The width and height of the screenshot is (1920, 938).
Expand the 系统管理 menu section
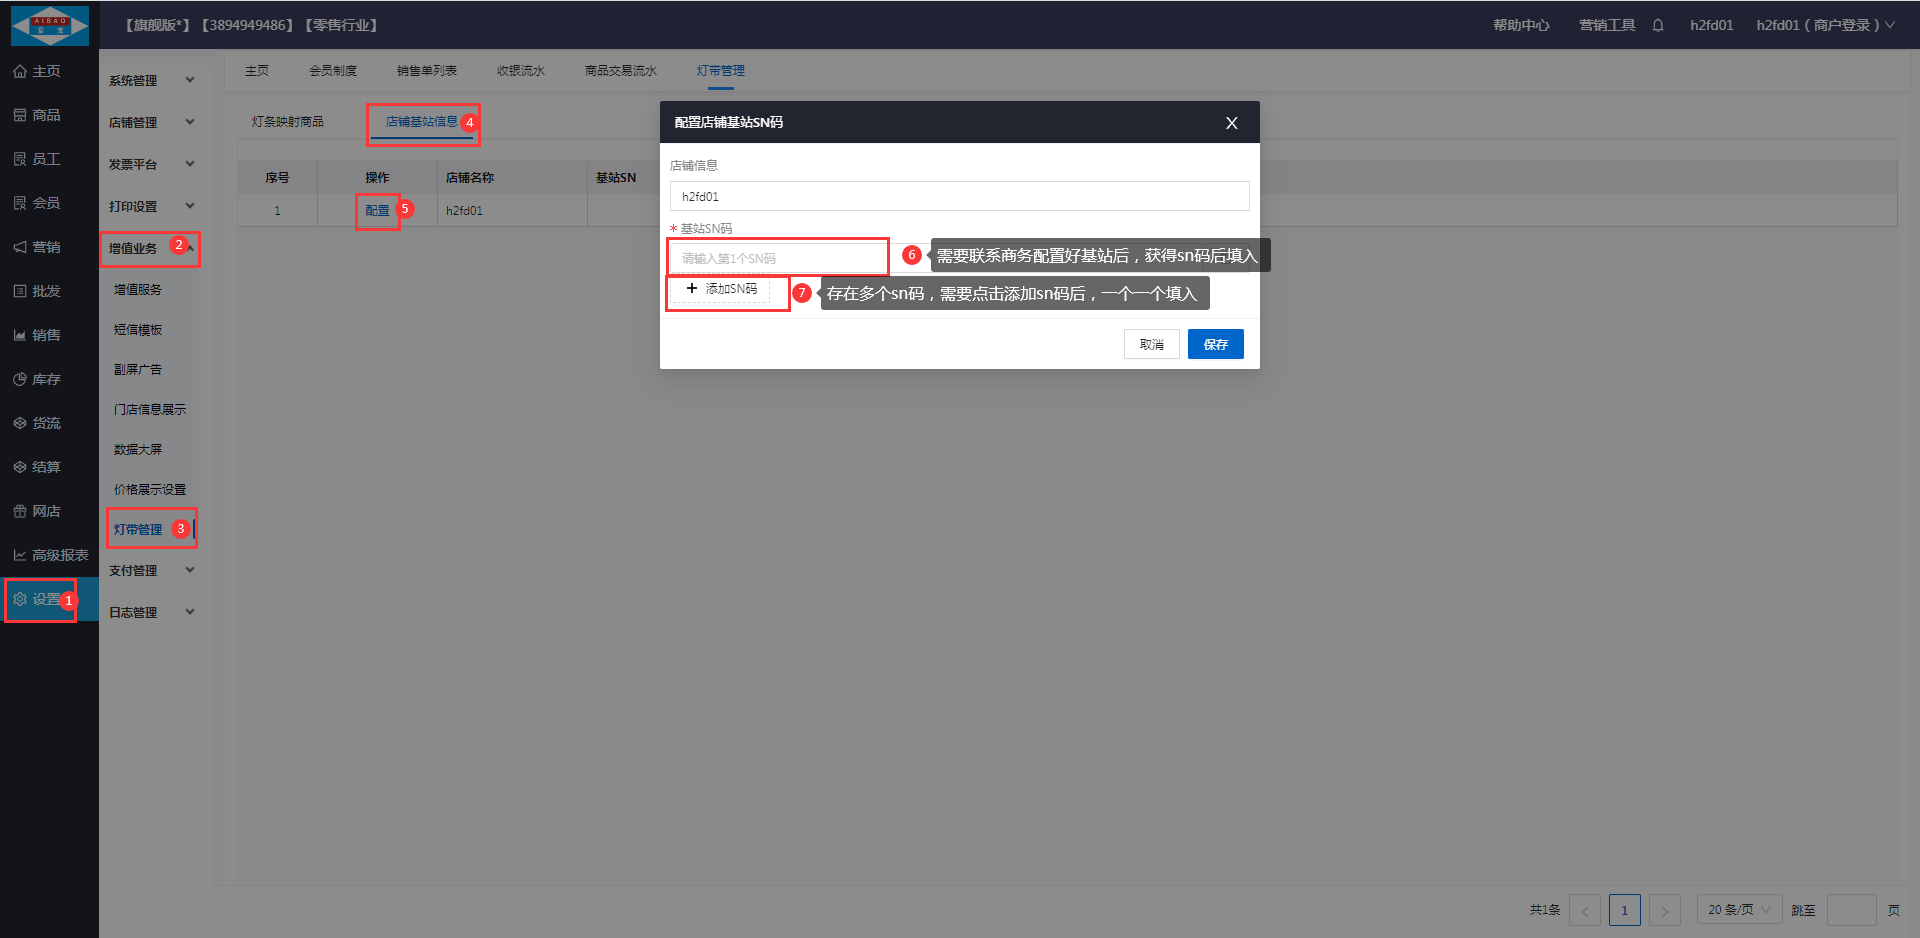(151, 80)
